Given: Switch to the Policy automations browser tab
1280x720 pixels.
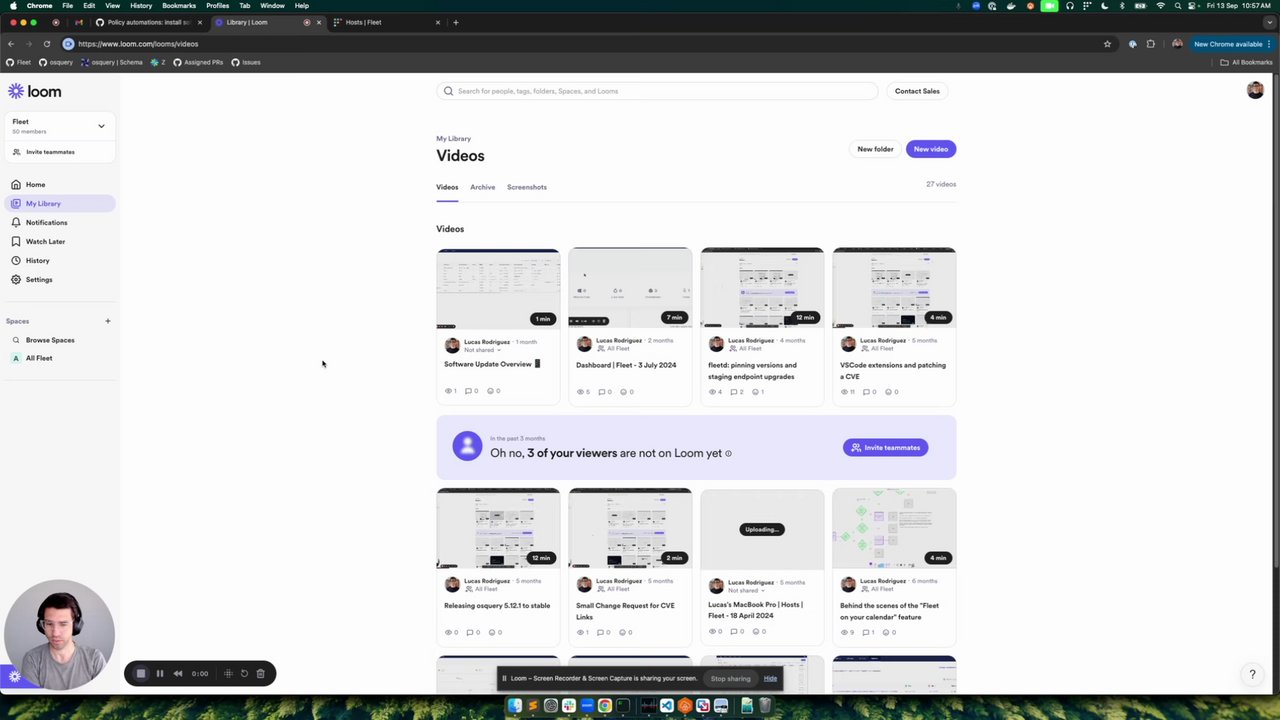Looking at the screenshot, I should (x=148, y=22).
